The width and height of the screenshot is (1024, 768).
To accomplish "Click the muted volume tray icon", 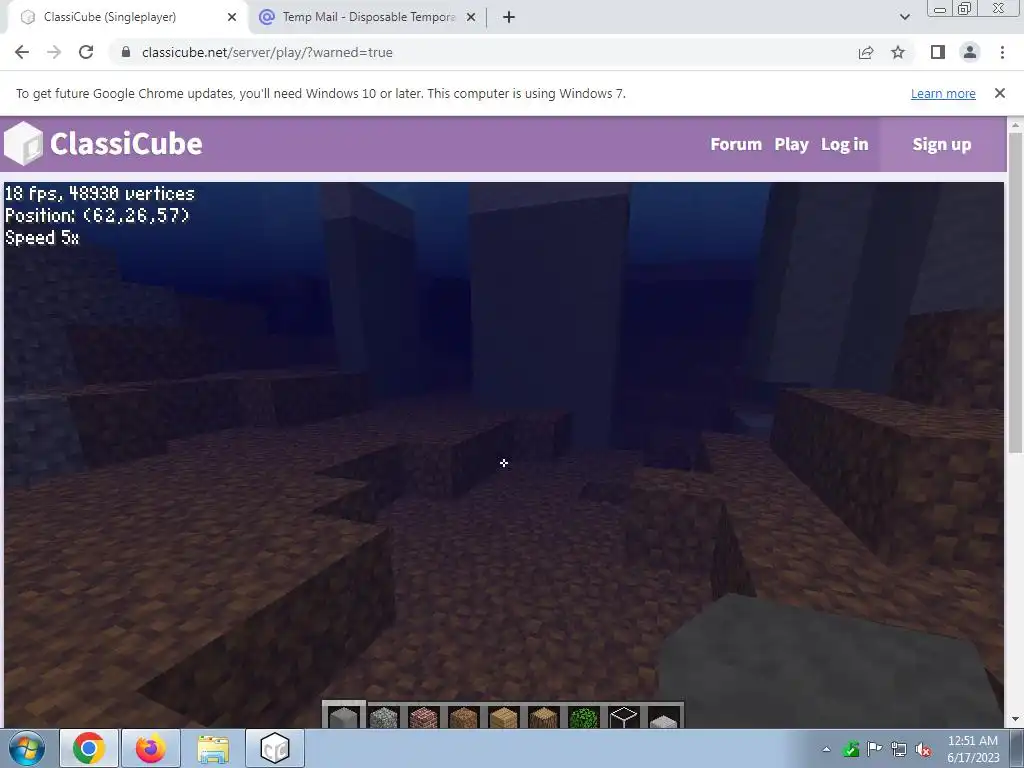I will [x=923, y=749].
